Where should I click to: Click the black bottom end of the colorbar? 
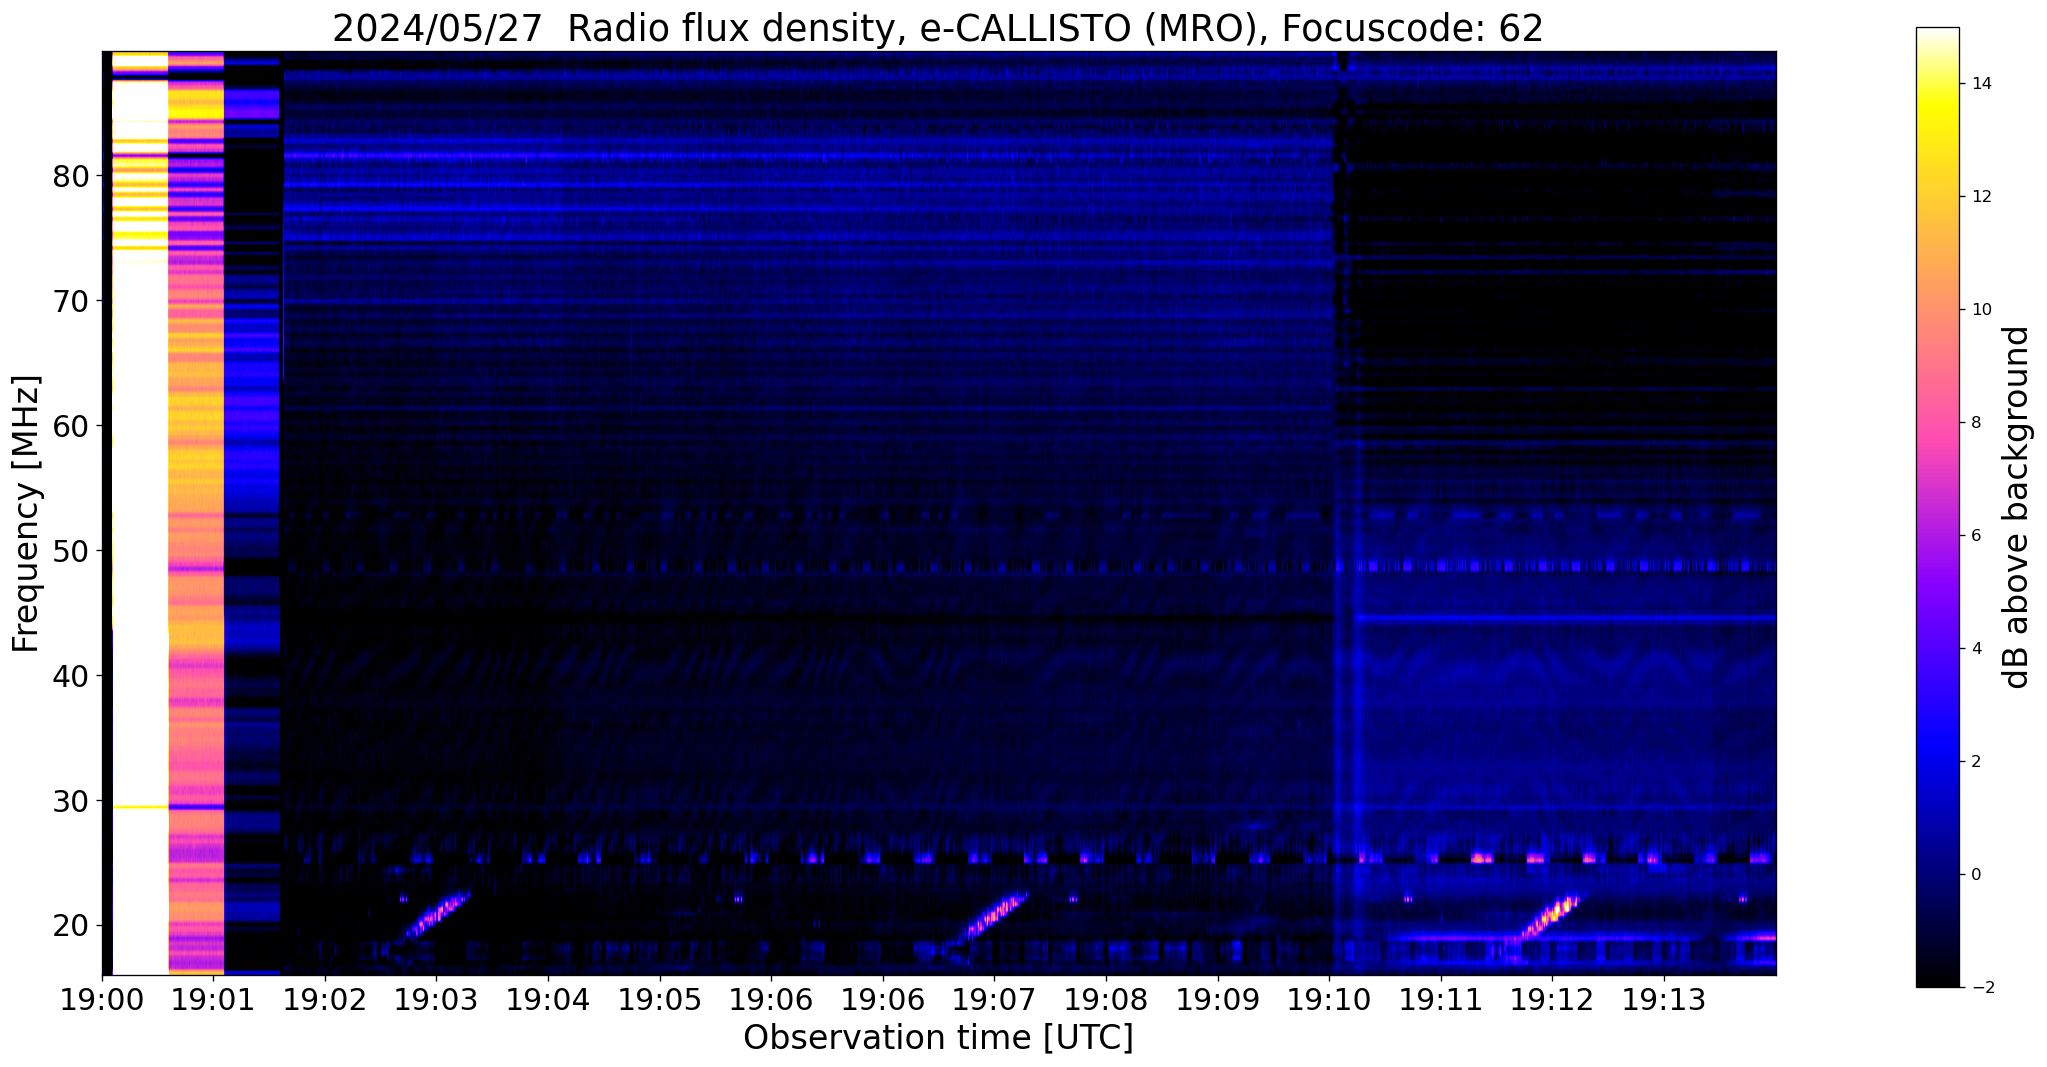point(1937,978)
